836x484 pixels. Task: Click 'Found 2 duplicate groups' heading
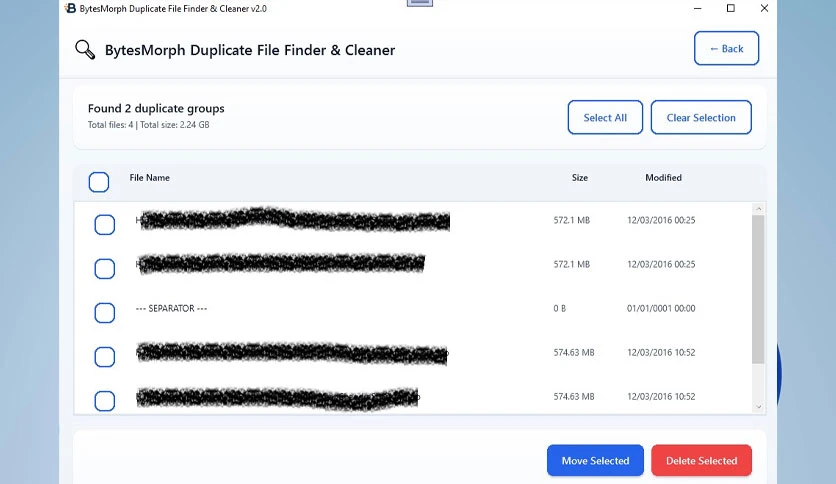tap(156, 108)
